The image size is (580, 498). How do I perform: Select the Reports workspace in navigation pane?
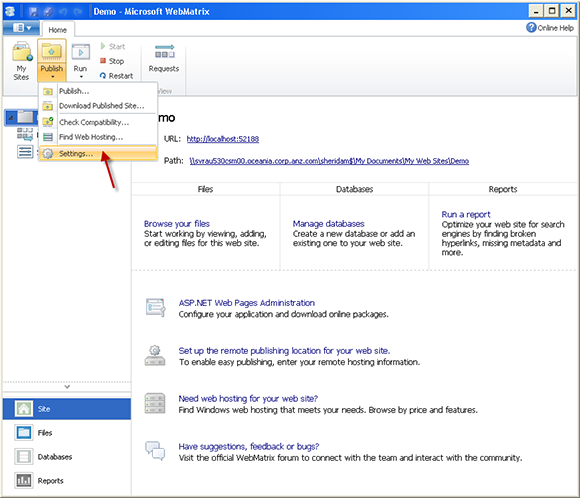coord(67,481)
